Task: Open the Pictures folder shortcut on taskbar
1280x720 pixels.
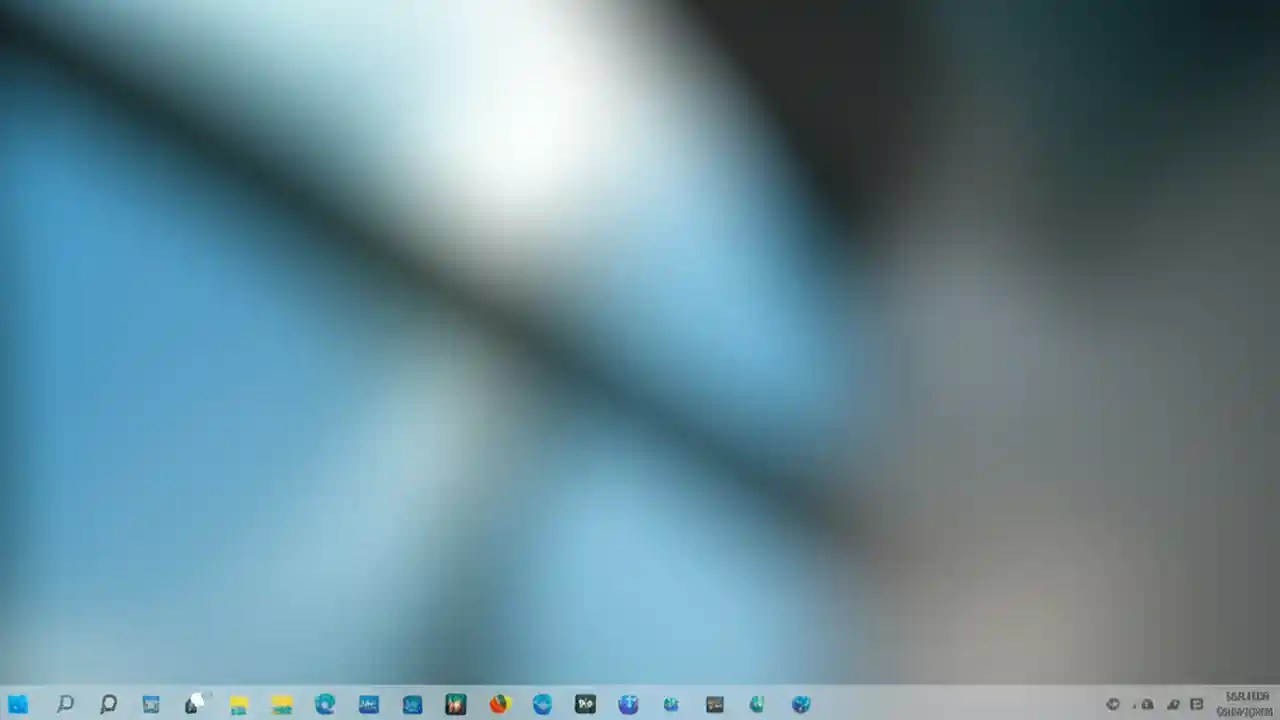Action: (x=282, y=704)
